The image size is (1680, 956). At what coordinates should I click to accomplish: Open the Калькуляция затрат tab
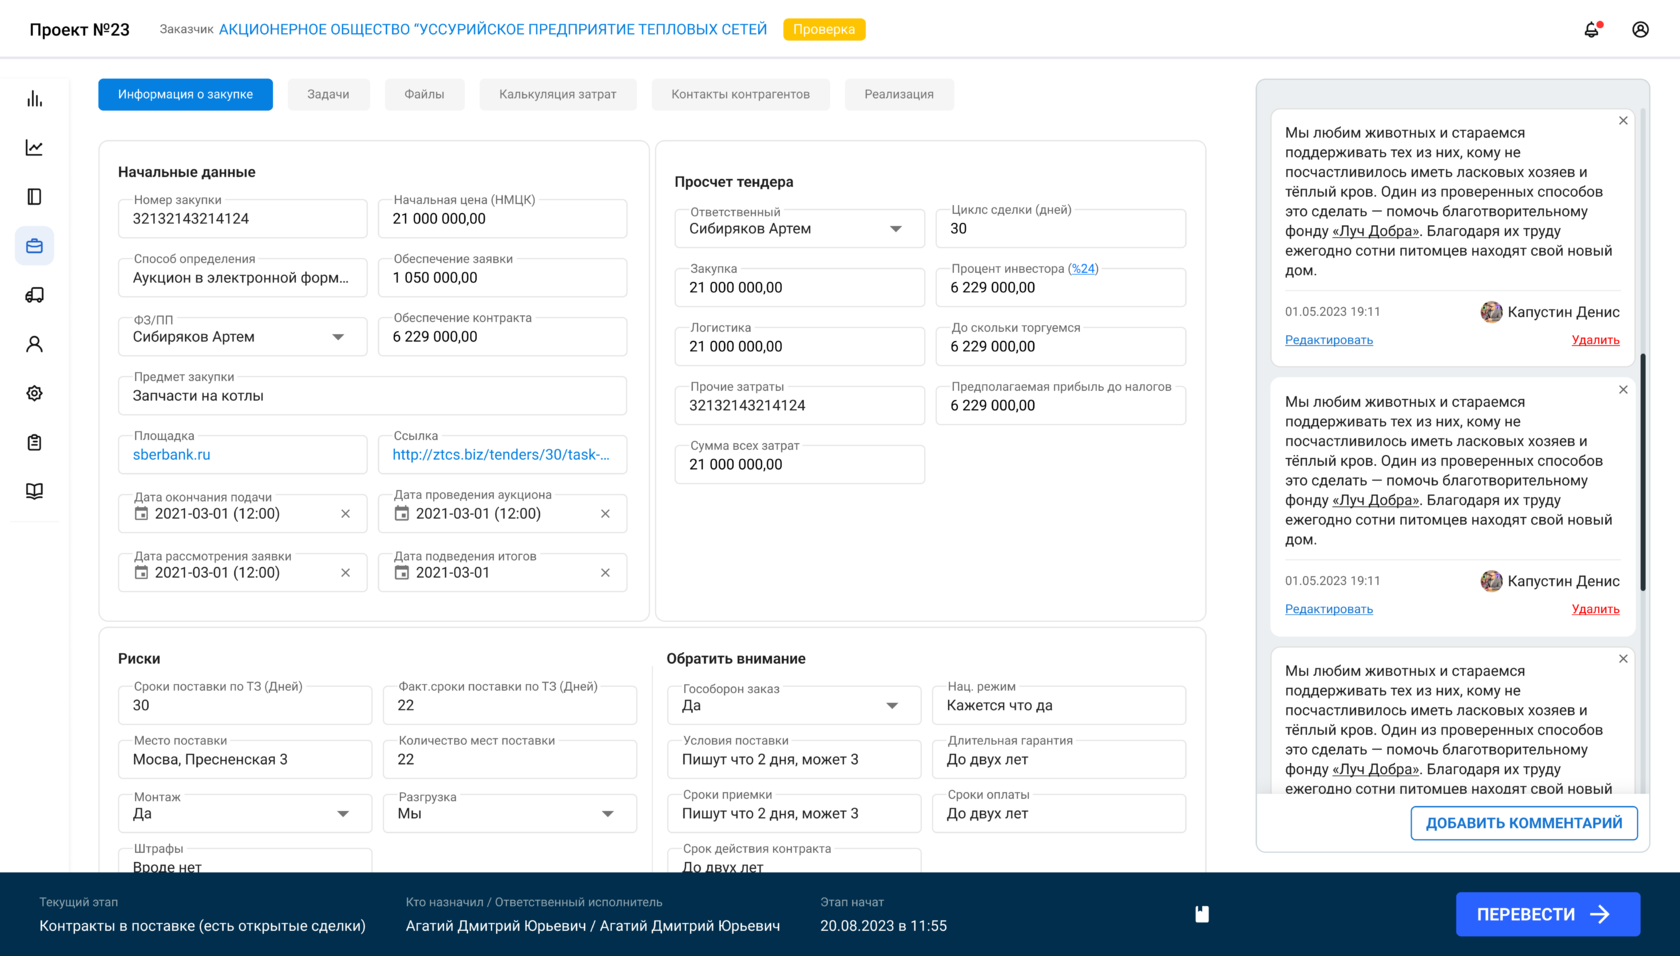[x=558, y=94]
